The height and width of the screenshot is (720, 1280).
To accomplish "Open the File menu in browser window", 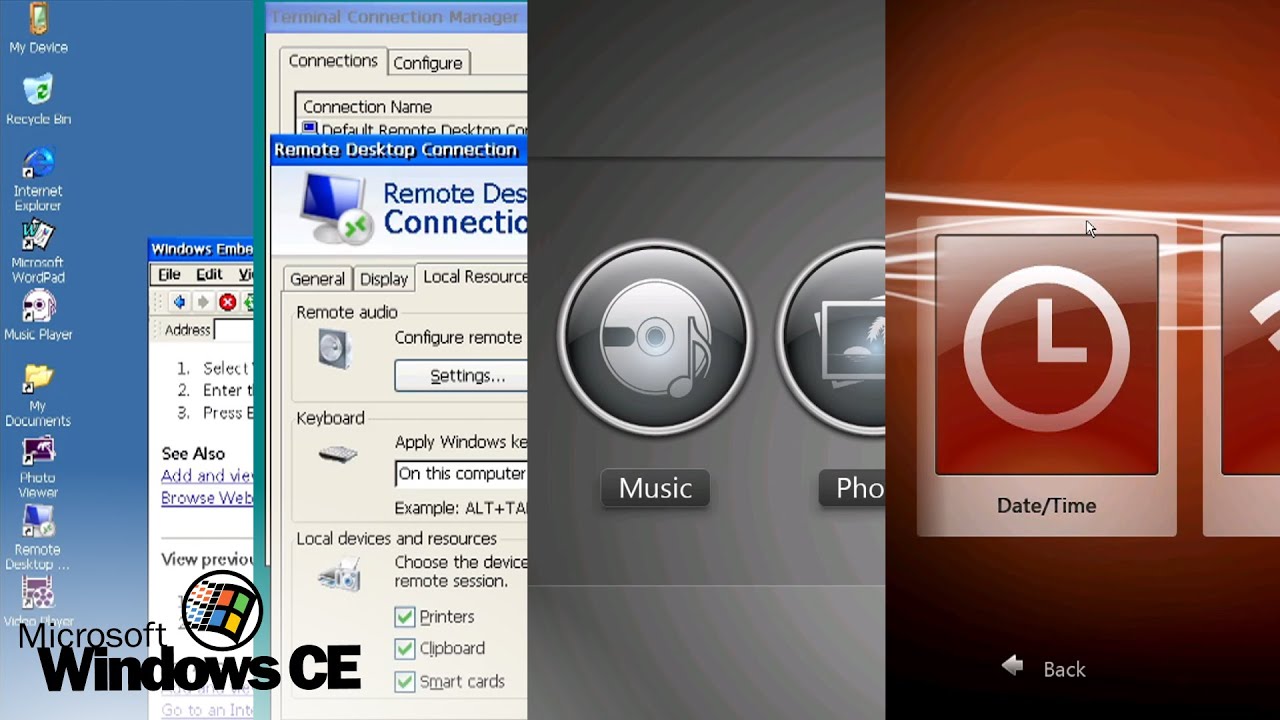I will pyautogui.click(x=170, y=274).
